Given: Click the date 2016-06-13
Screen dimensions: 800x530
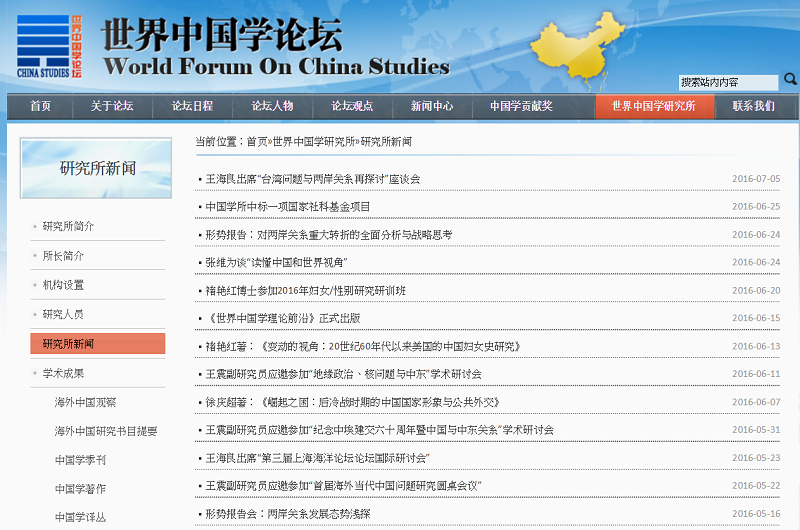Looking at the screenshot, I should pos(756,346).
